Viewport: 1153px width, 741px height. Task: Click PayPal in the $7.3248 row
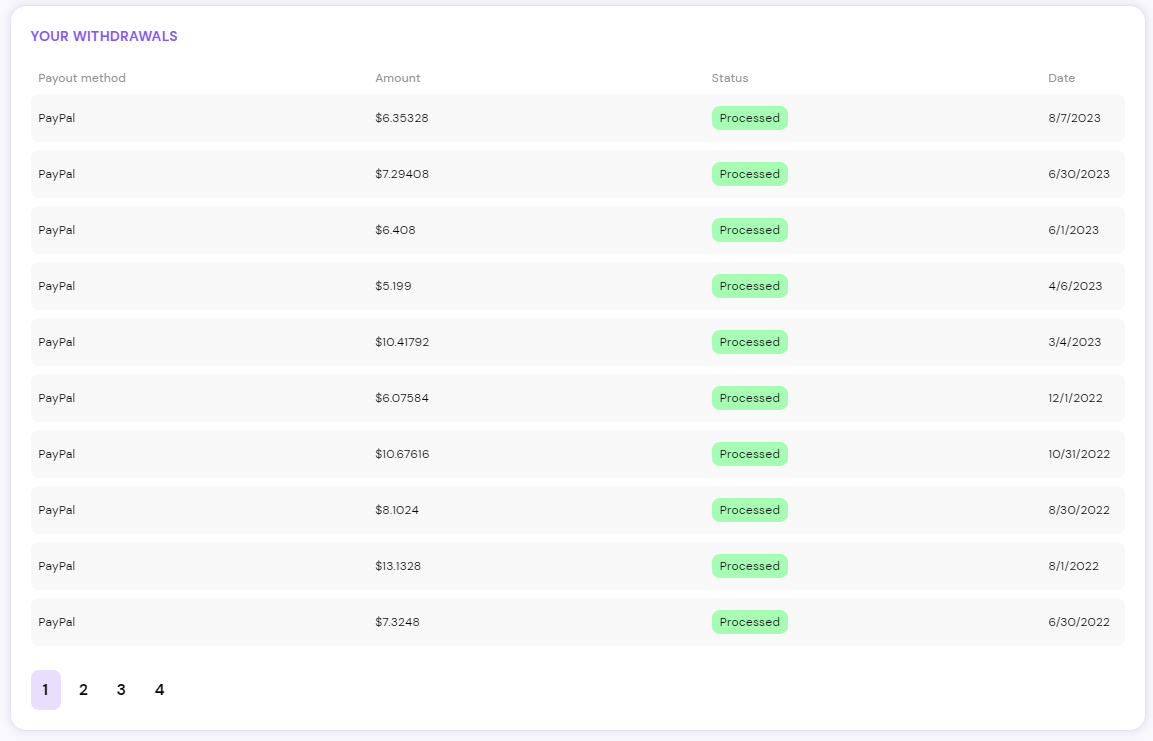[x=57, y=622]
